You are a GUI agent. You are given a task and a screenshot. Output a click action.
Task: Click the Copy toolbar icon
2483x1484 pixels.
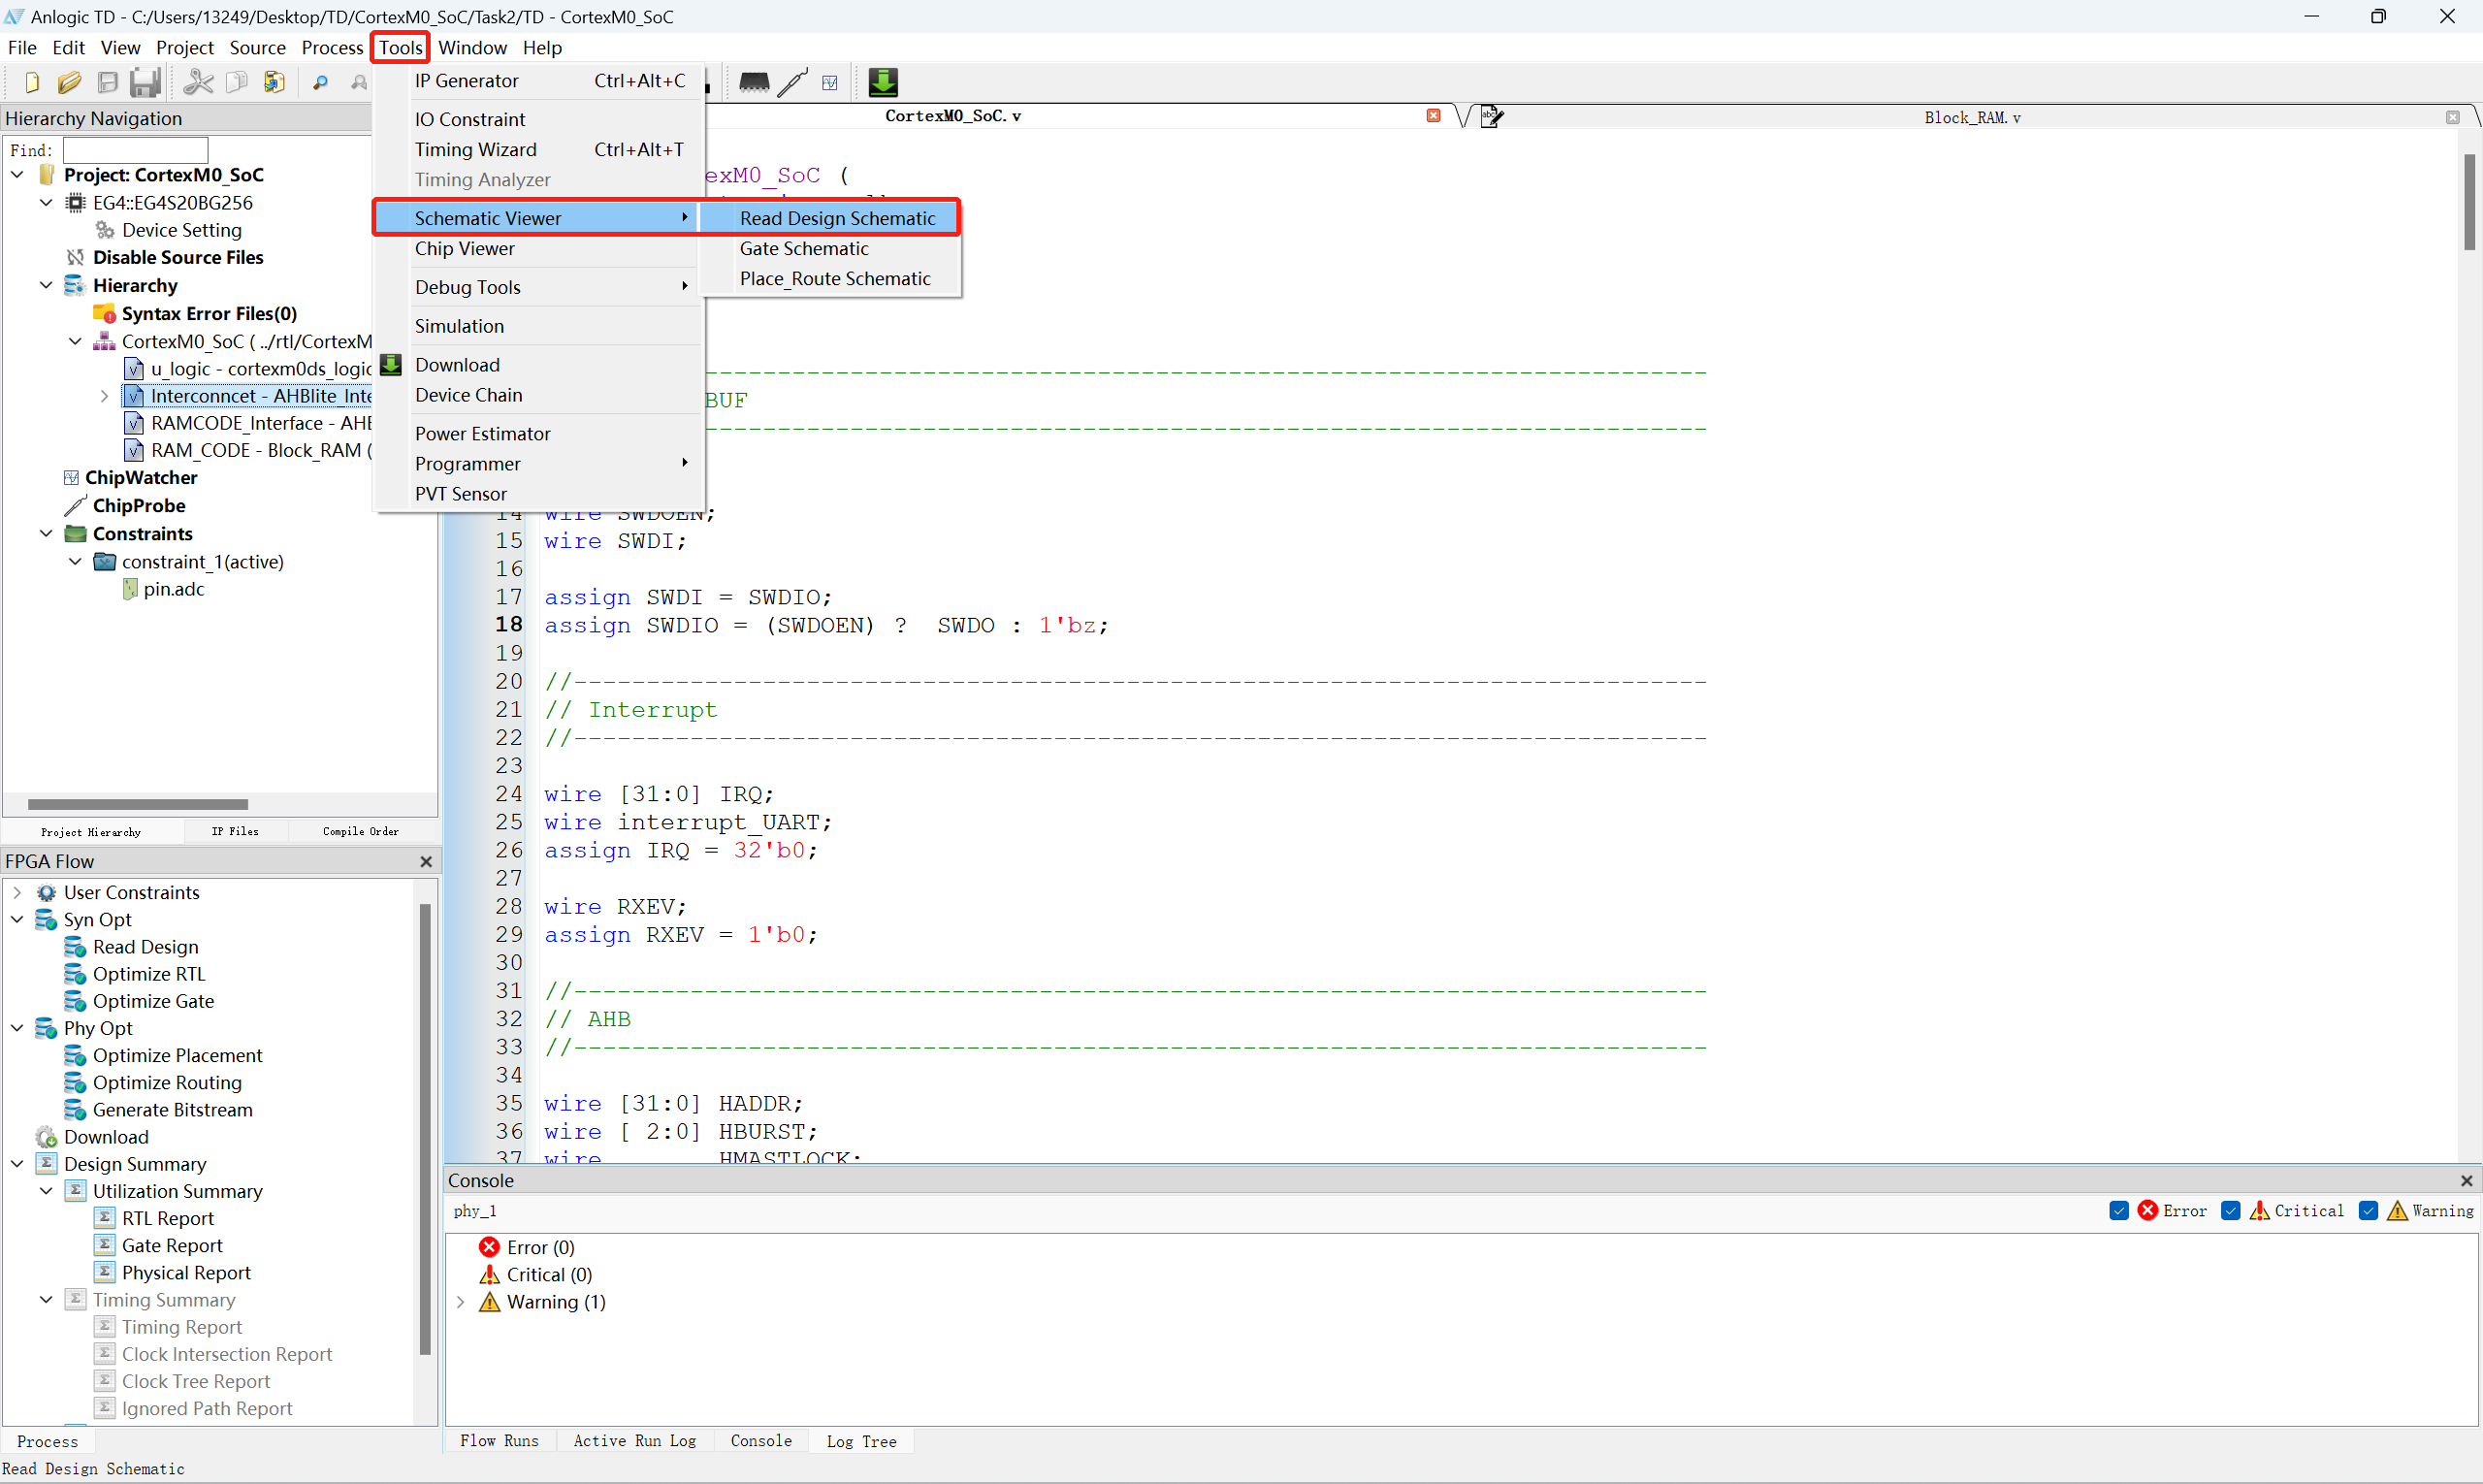237,82
